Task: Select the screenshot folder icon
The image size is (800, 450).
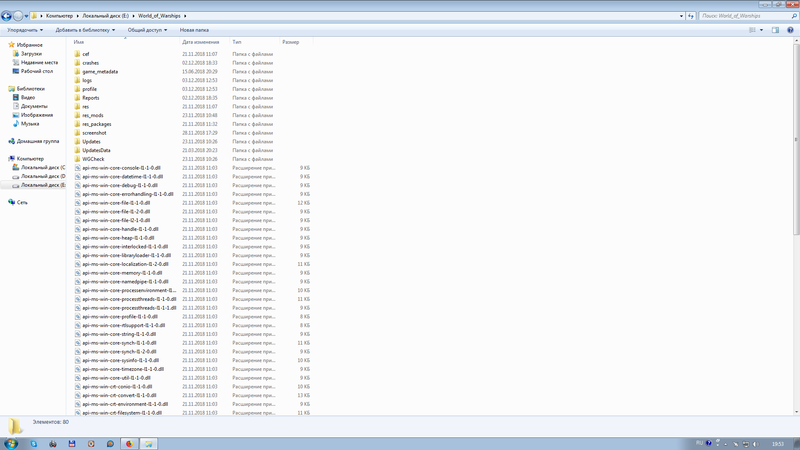Action: [x=78, y=133]
